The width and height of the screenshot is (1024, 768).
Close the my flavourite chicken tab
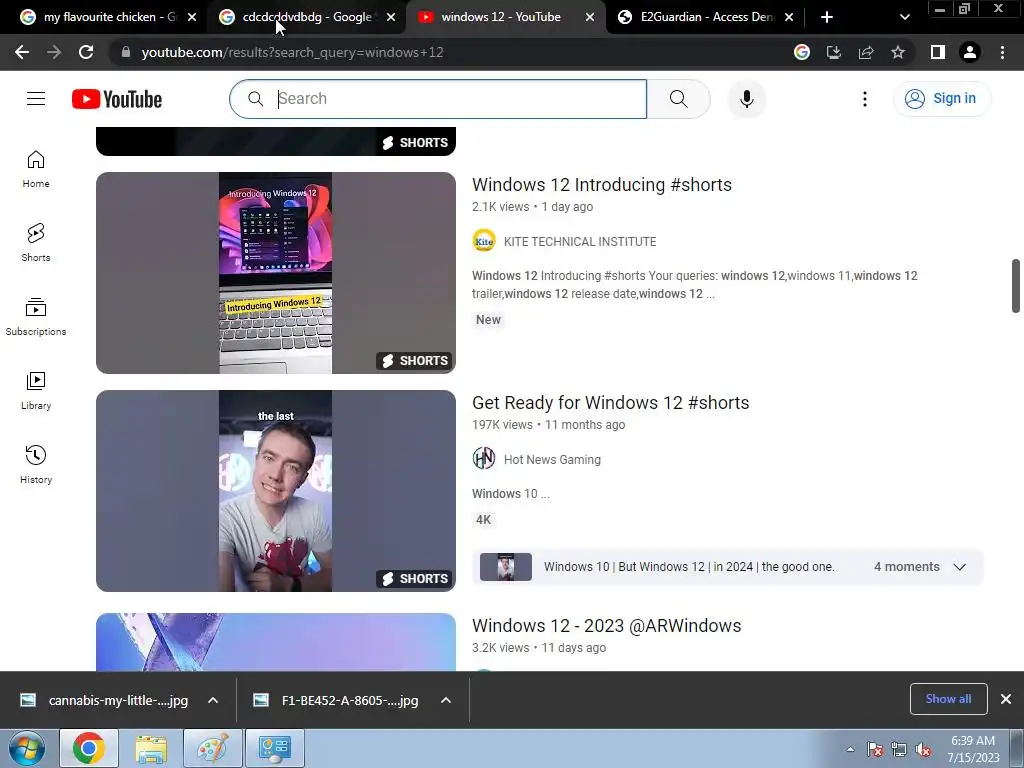pos(192,17)
